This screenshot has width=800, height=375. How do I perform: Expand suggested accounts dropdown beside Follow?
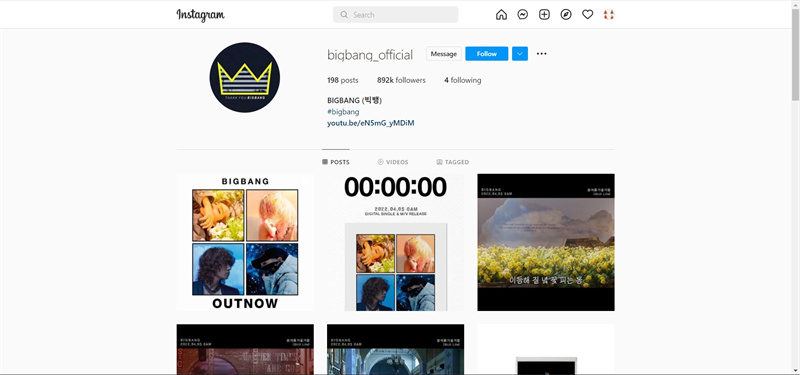tap(520, 54)
